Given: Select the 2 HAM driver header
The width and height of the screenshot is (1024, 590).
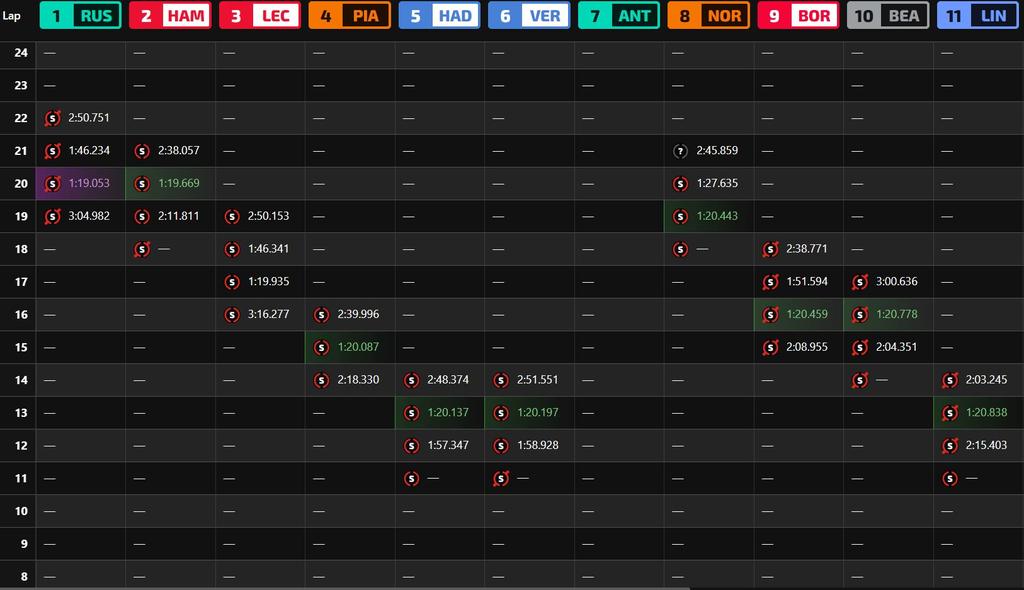Looking at the screenshot, I should [170, 15].
